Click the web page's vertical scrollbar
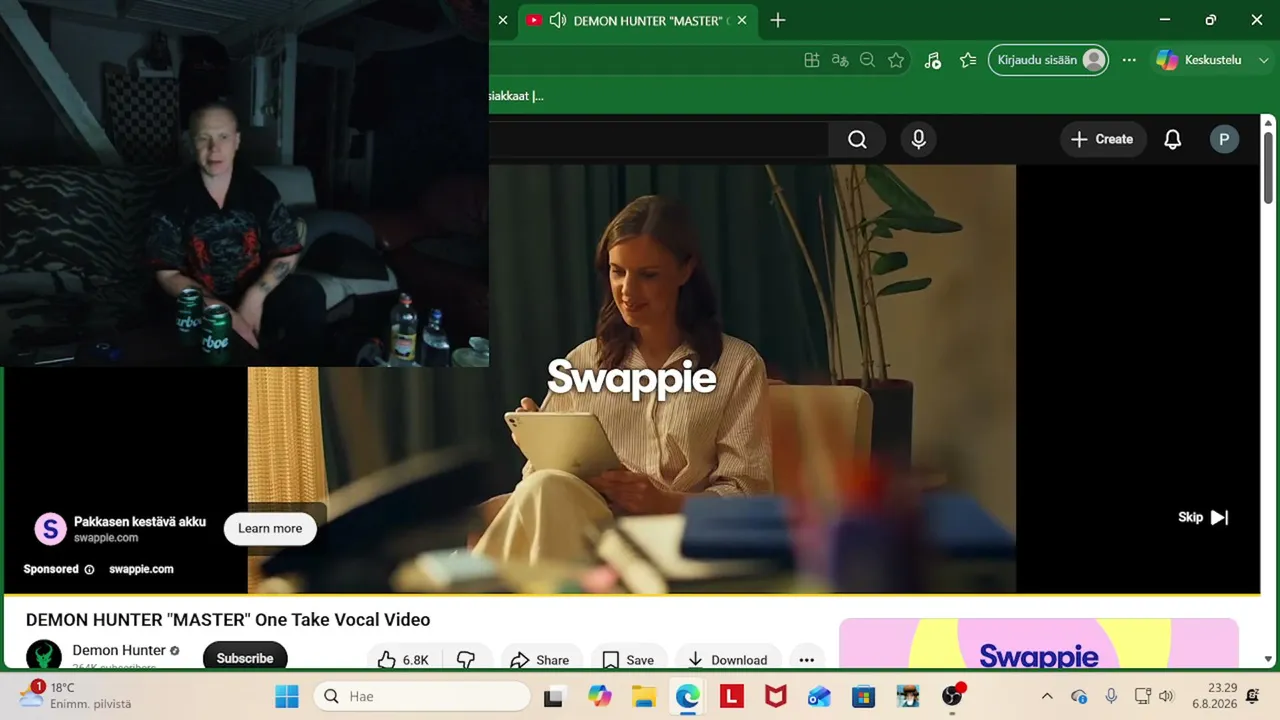 1268,166
